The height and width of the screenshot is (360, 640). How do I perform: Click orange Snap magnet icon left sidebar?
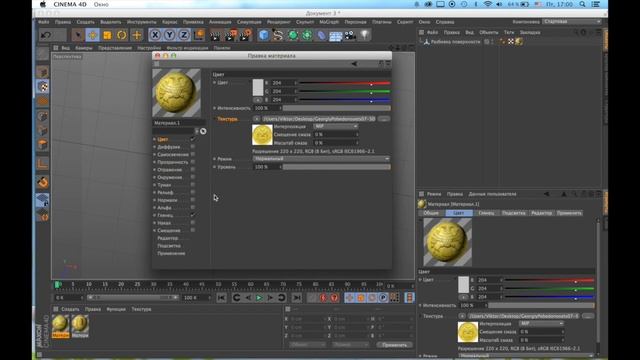tap(42, 182)
